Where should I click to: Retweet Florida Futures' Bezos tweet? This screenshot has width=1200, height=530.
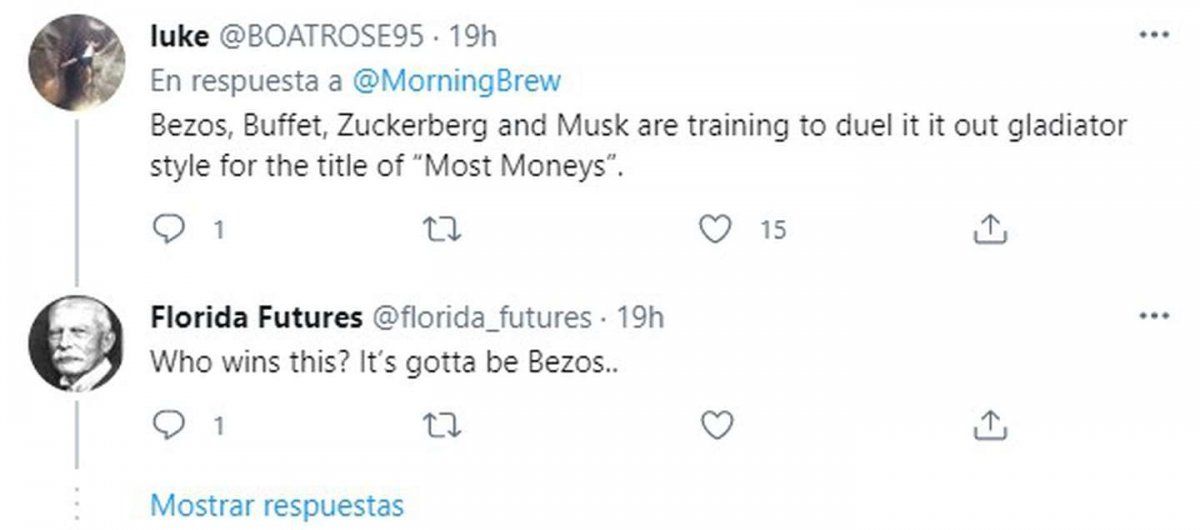440,426
